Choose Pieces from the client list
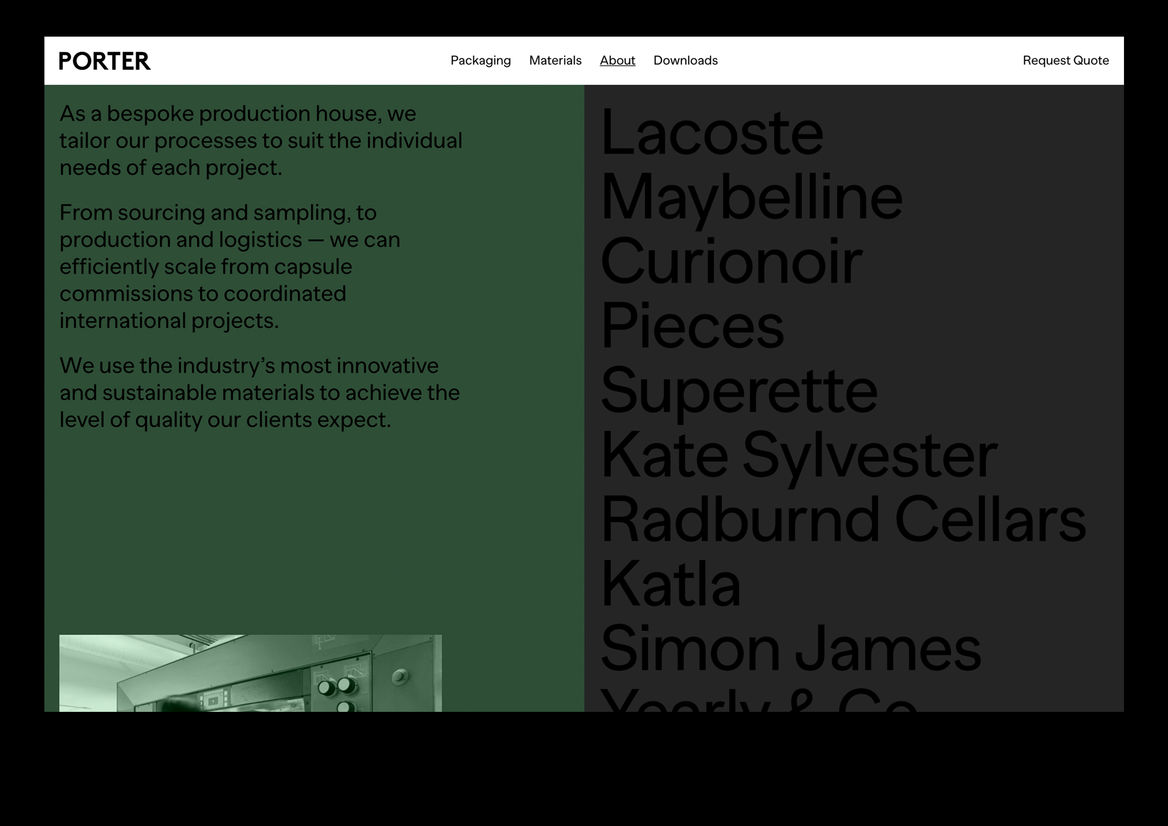Image resolution: width=1168 pixels, height=826 pixels. click(x=692, y=327)
